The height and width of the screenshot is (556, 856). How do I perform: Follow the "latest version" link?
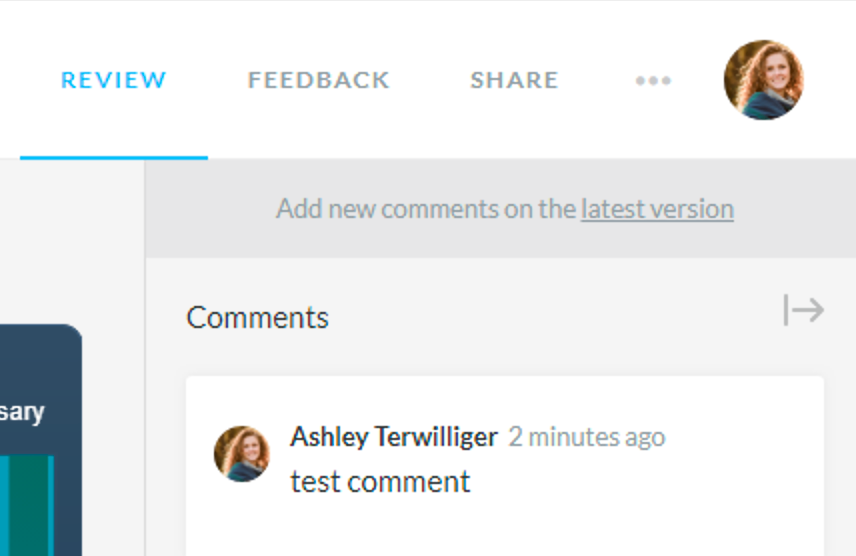[x=657, y=209]
